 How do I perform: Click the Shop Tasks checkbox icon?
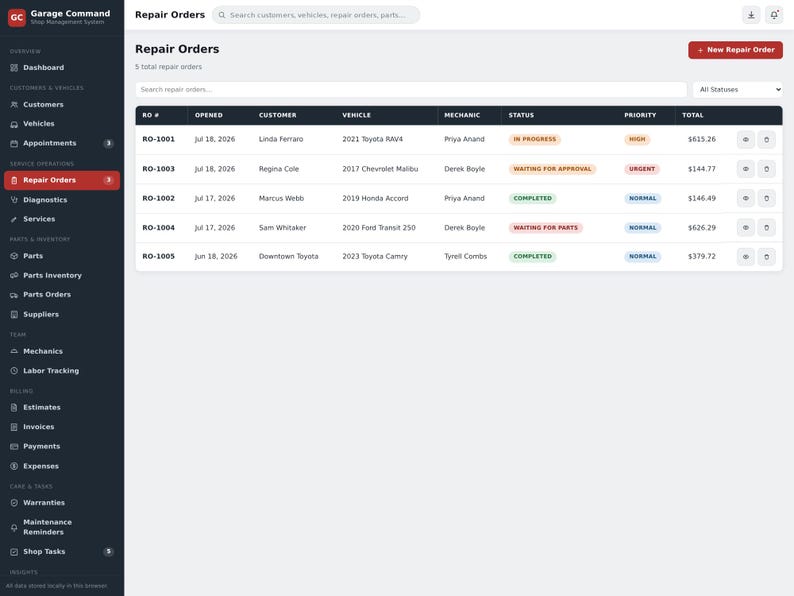(14, 552)
